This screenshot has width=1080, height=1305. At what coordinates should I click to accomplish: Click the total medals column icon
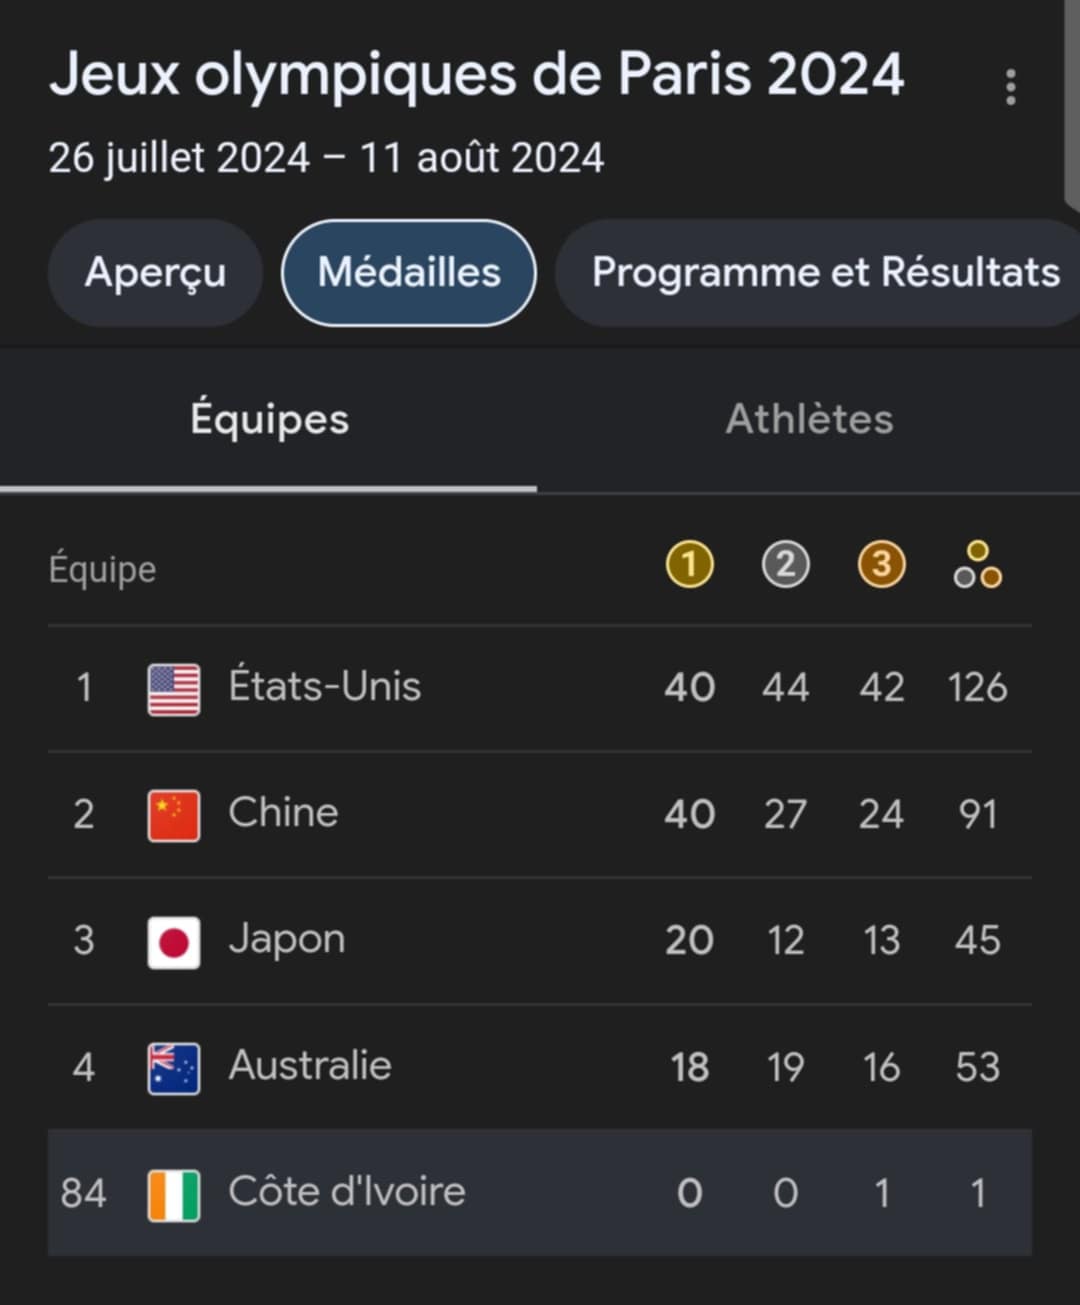click(978, 565)
